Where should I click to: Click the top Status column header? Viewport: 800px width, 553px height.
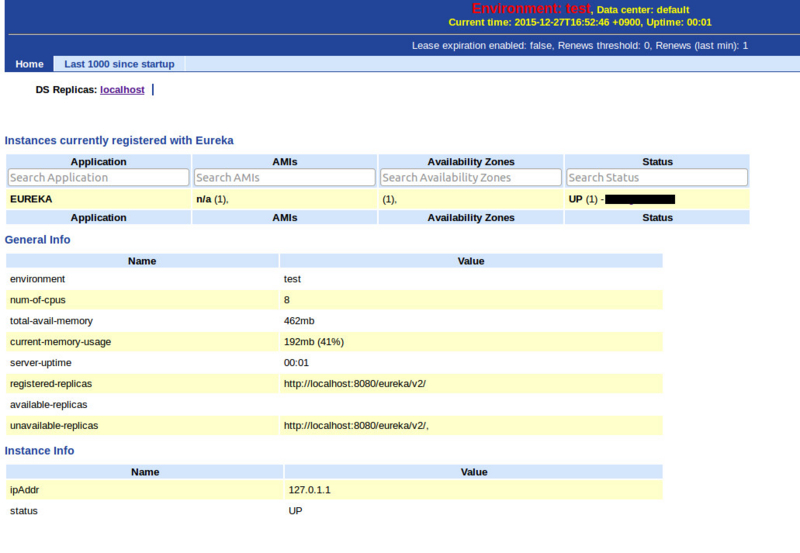(657, 162)
